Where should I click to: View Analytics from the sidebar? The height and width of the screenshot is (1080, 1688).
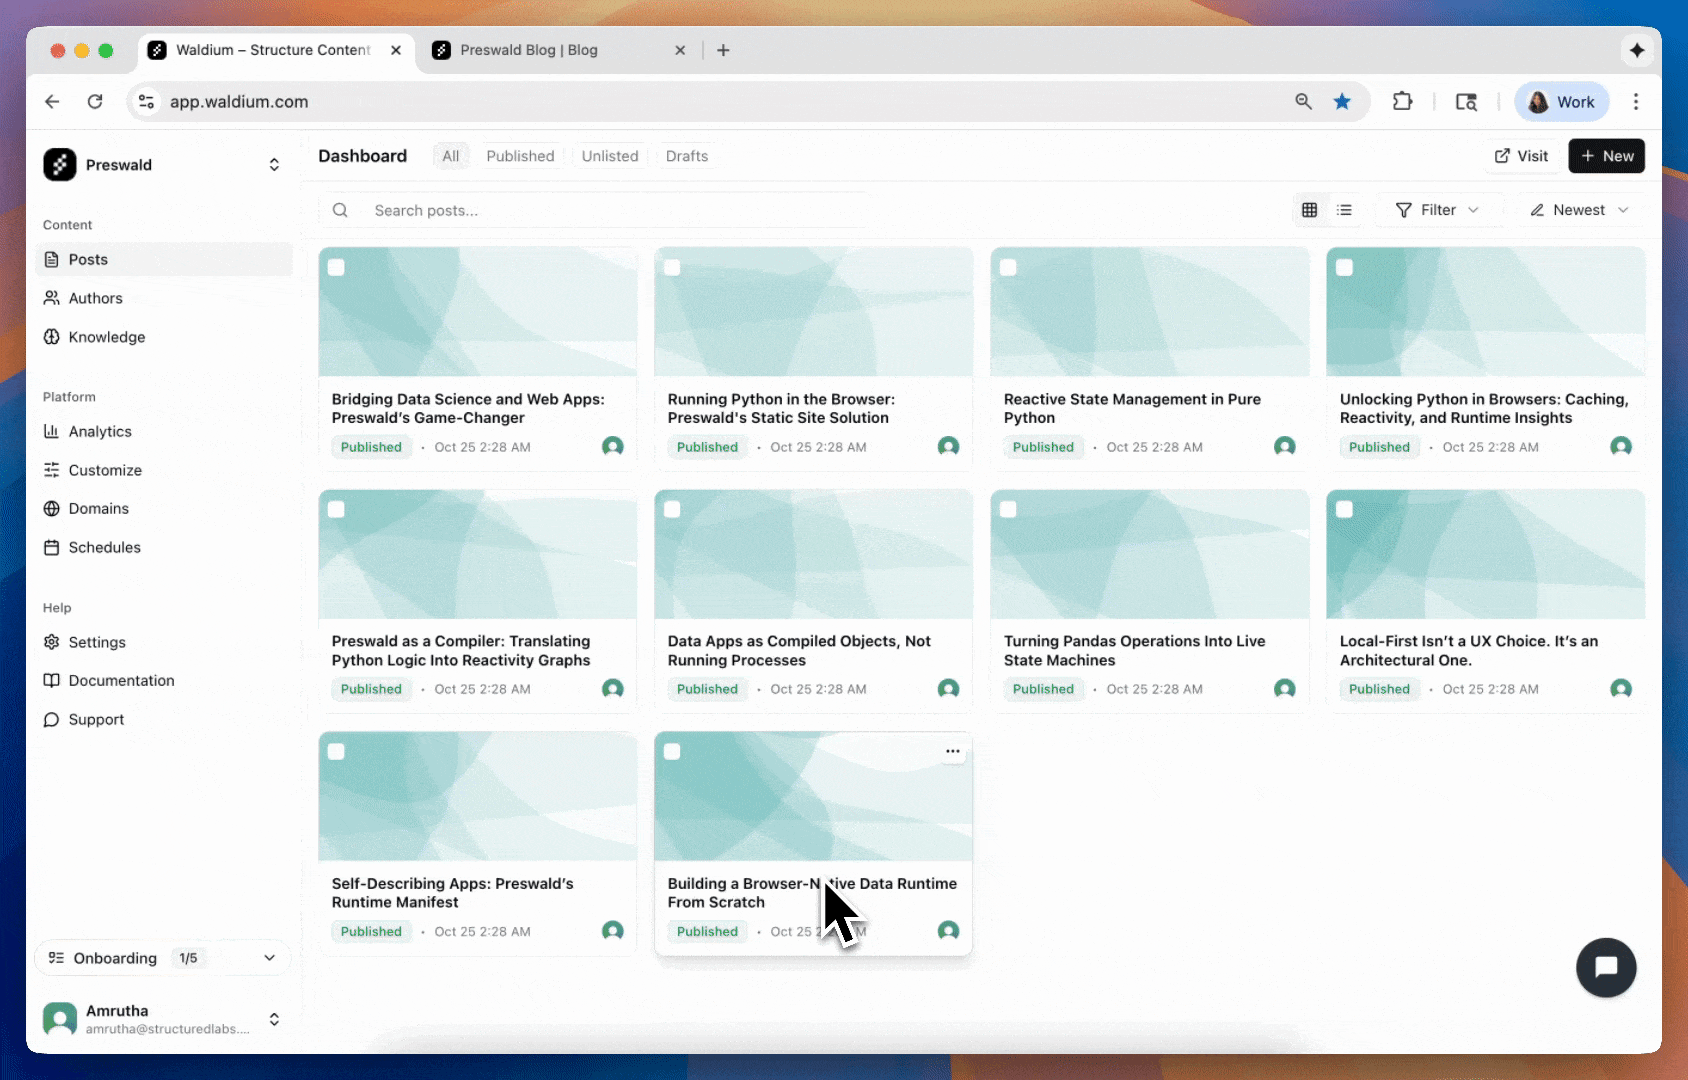point(100,431)
